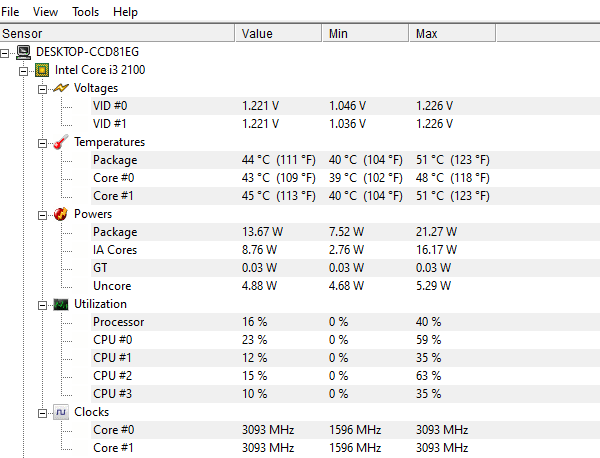The image size is (600, 458).
Task: Click the Powers flame icon
Action: pos(61,214)
